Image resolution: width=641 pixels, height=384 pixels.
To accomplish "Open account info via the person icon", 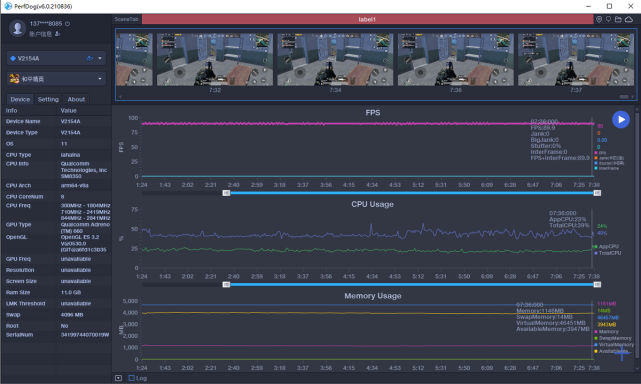I will (57, 34).
